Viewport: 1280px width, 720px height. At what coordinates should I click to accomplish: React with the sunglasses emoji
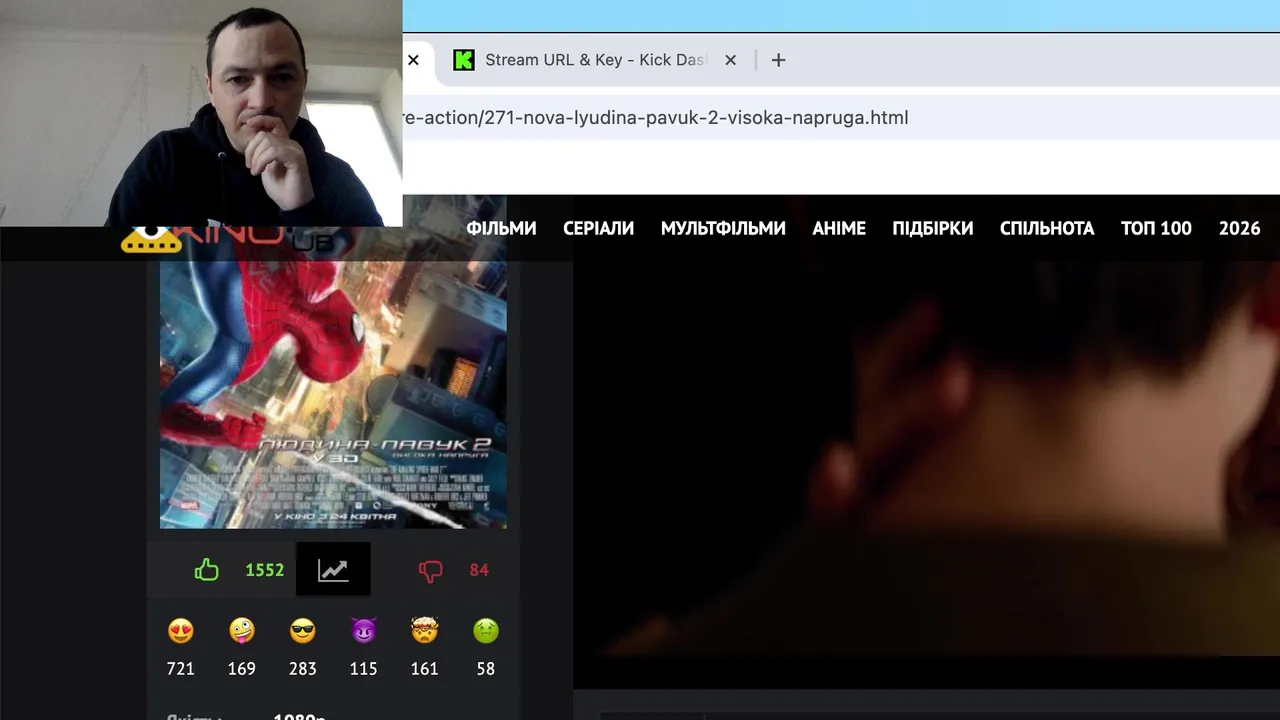303,631
